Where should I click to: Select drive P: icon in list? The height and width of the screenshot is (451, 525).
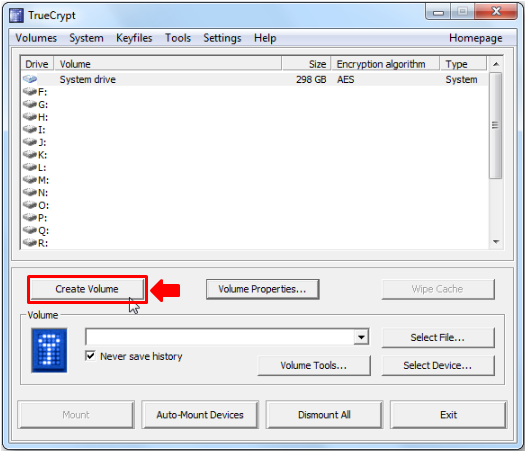pyautogui.click(x=30, y=218)
